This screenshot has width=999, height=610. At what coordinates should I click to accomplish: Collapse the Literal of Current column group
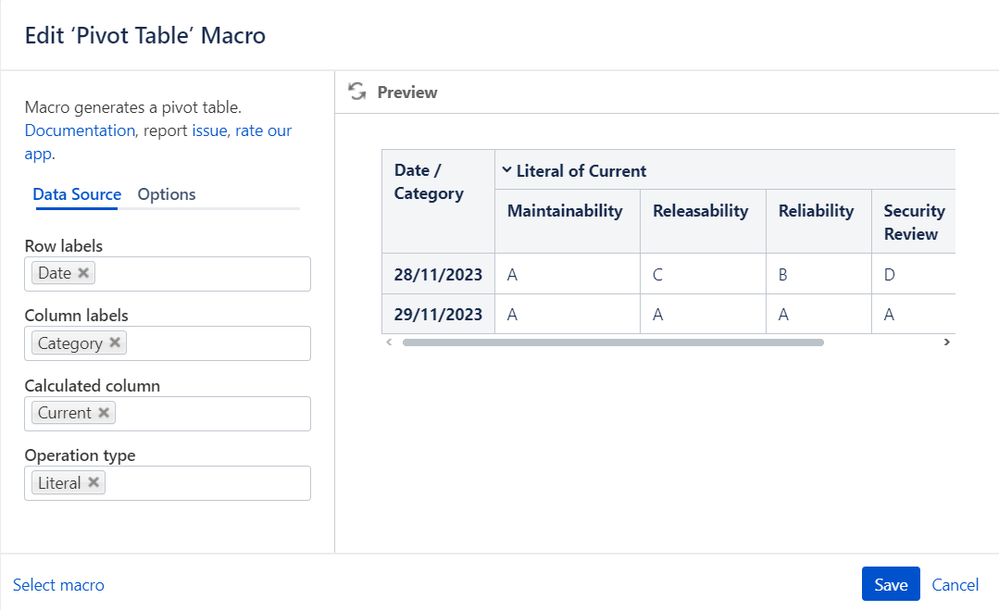[x=507, y=171]
